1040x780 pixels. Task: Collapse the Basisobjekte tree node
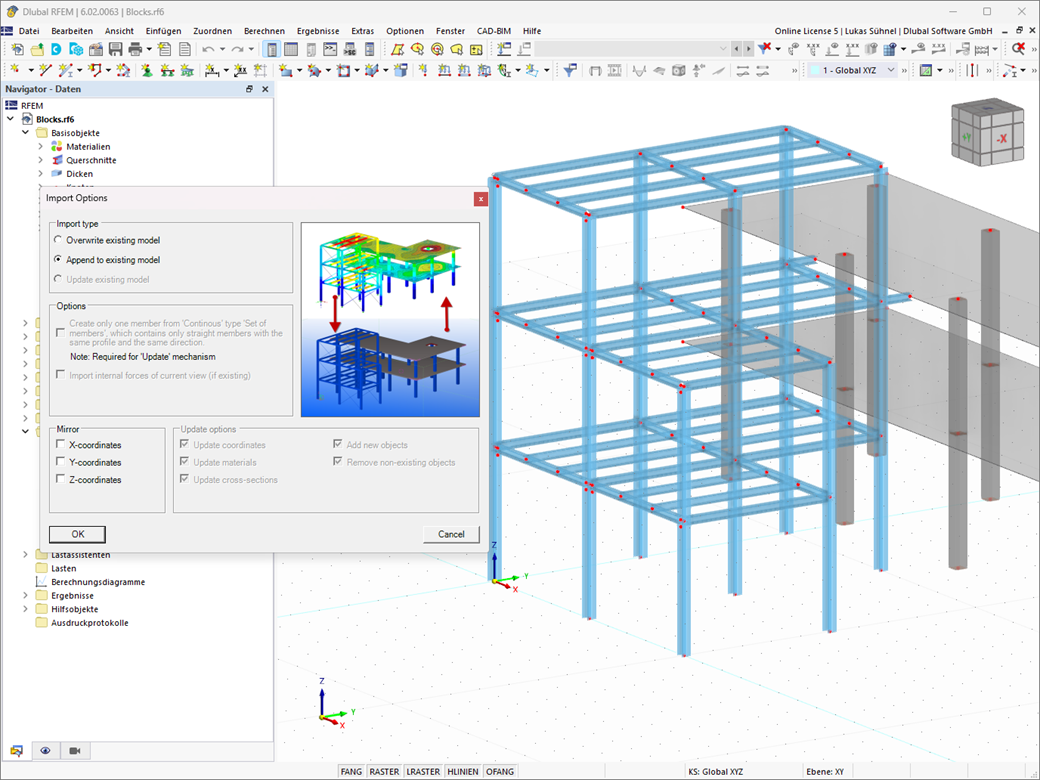tap(25, 133)
